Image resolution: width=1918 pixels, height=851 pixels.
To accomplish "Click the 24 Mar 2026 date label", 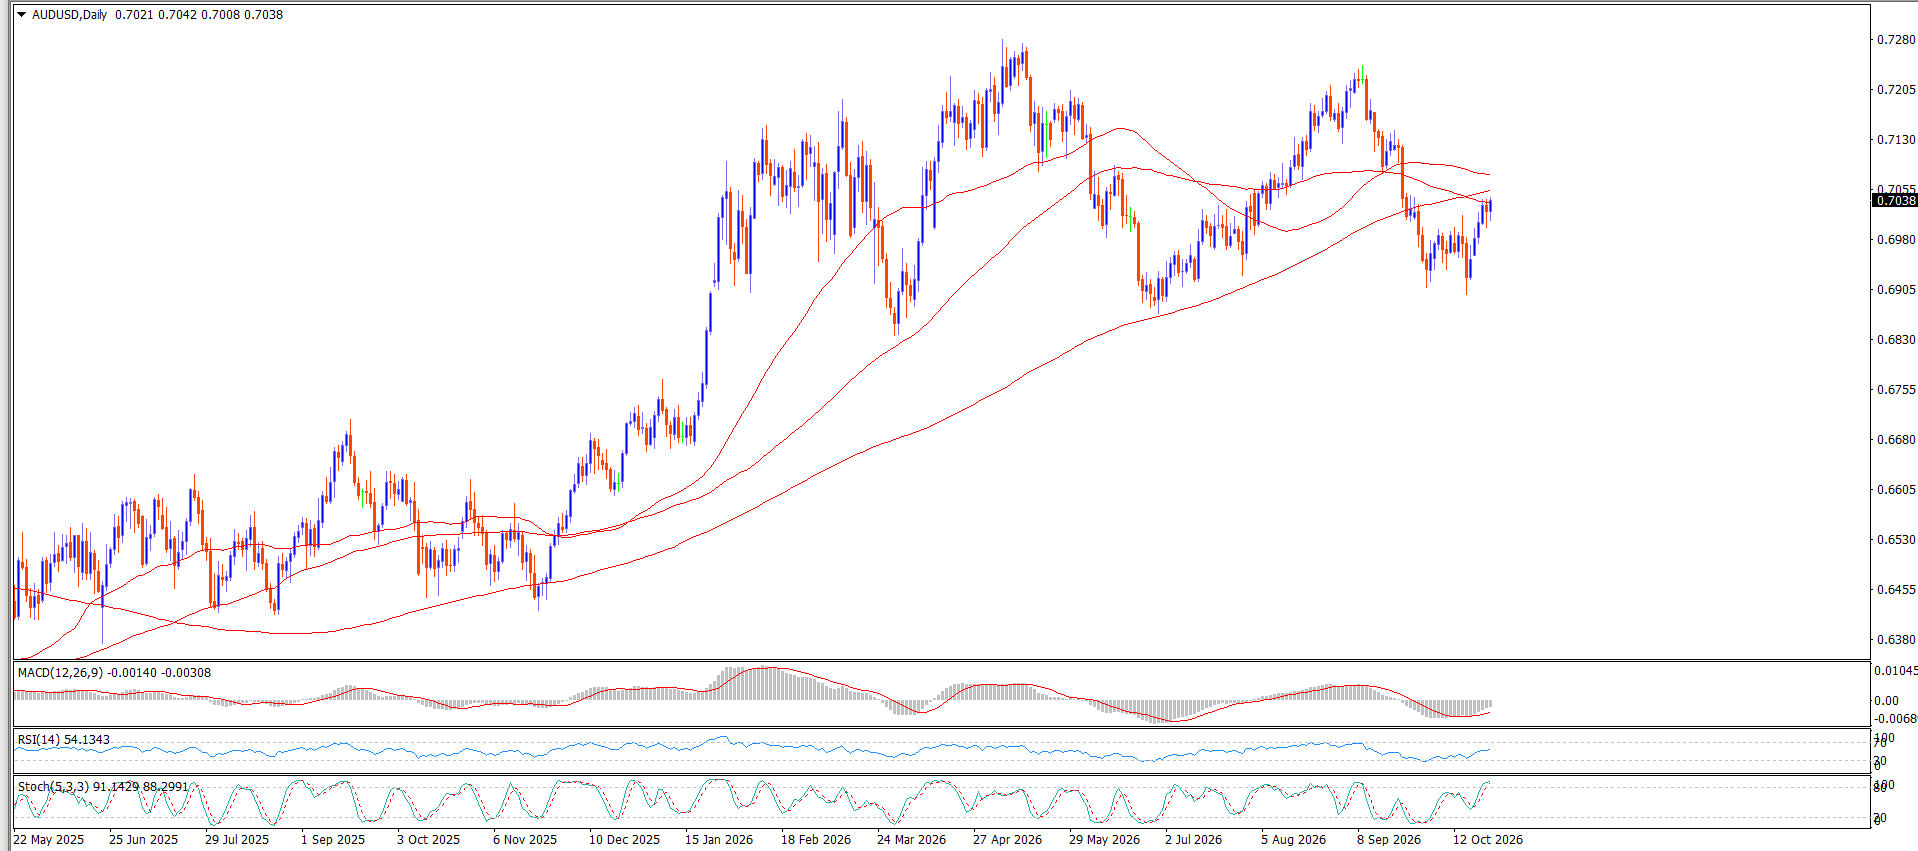I will click(x=911, y=840).
